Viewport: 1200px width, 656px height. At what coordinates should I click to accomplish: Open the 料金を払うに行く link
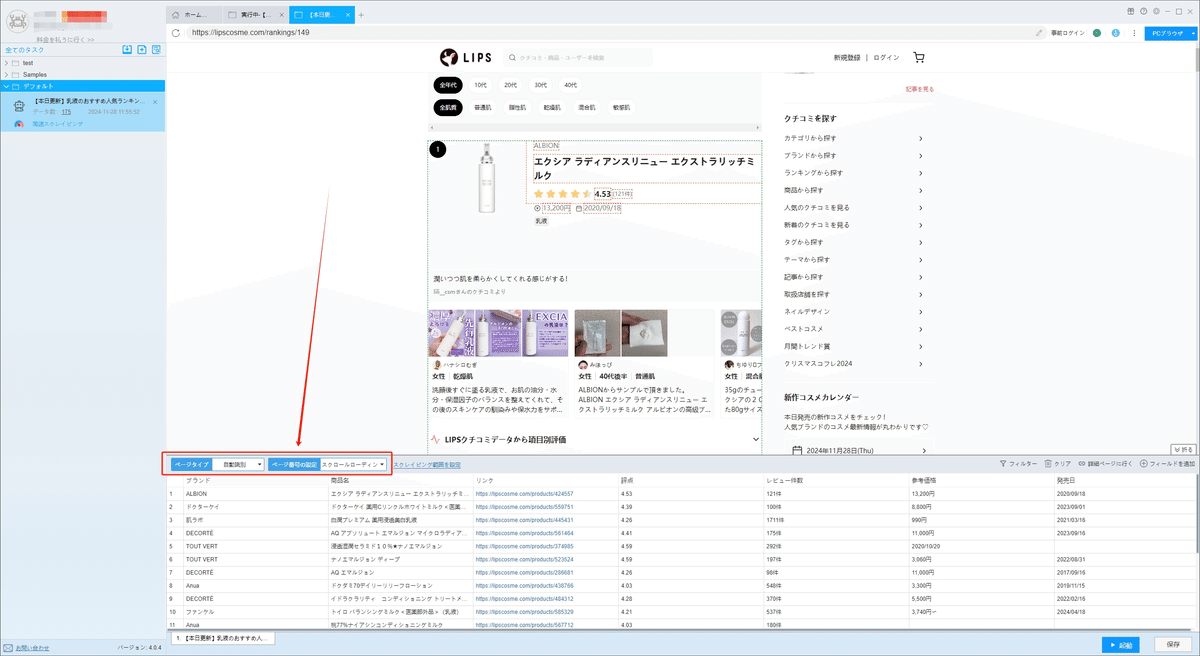click(x=64, y=39)
